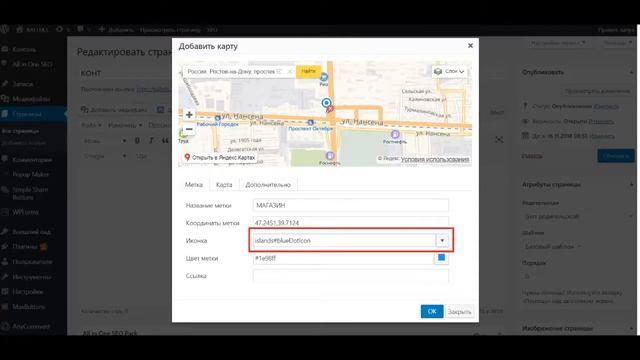640x360 pixels.
Task: Collapse the Опубликовать panel
Action: pyautogui.click(x=631, y=72)
